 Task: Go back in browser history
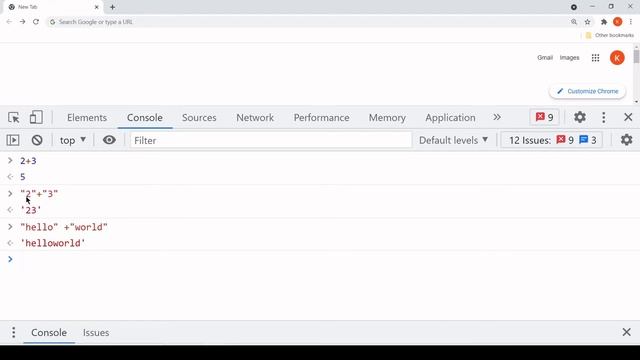coord(9,22)
